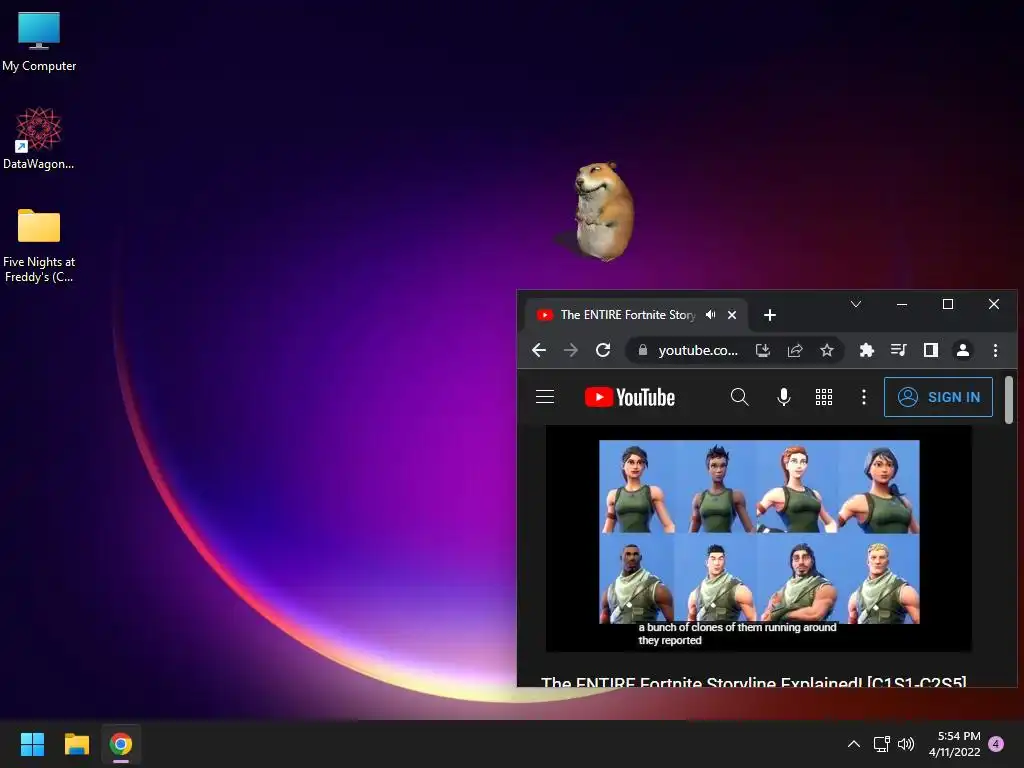The image size is (1024, 768).
Task: Show hidden tray icons chevron
Action: coord(854,744)
